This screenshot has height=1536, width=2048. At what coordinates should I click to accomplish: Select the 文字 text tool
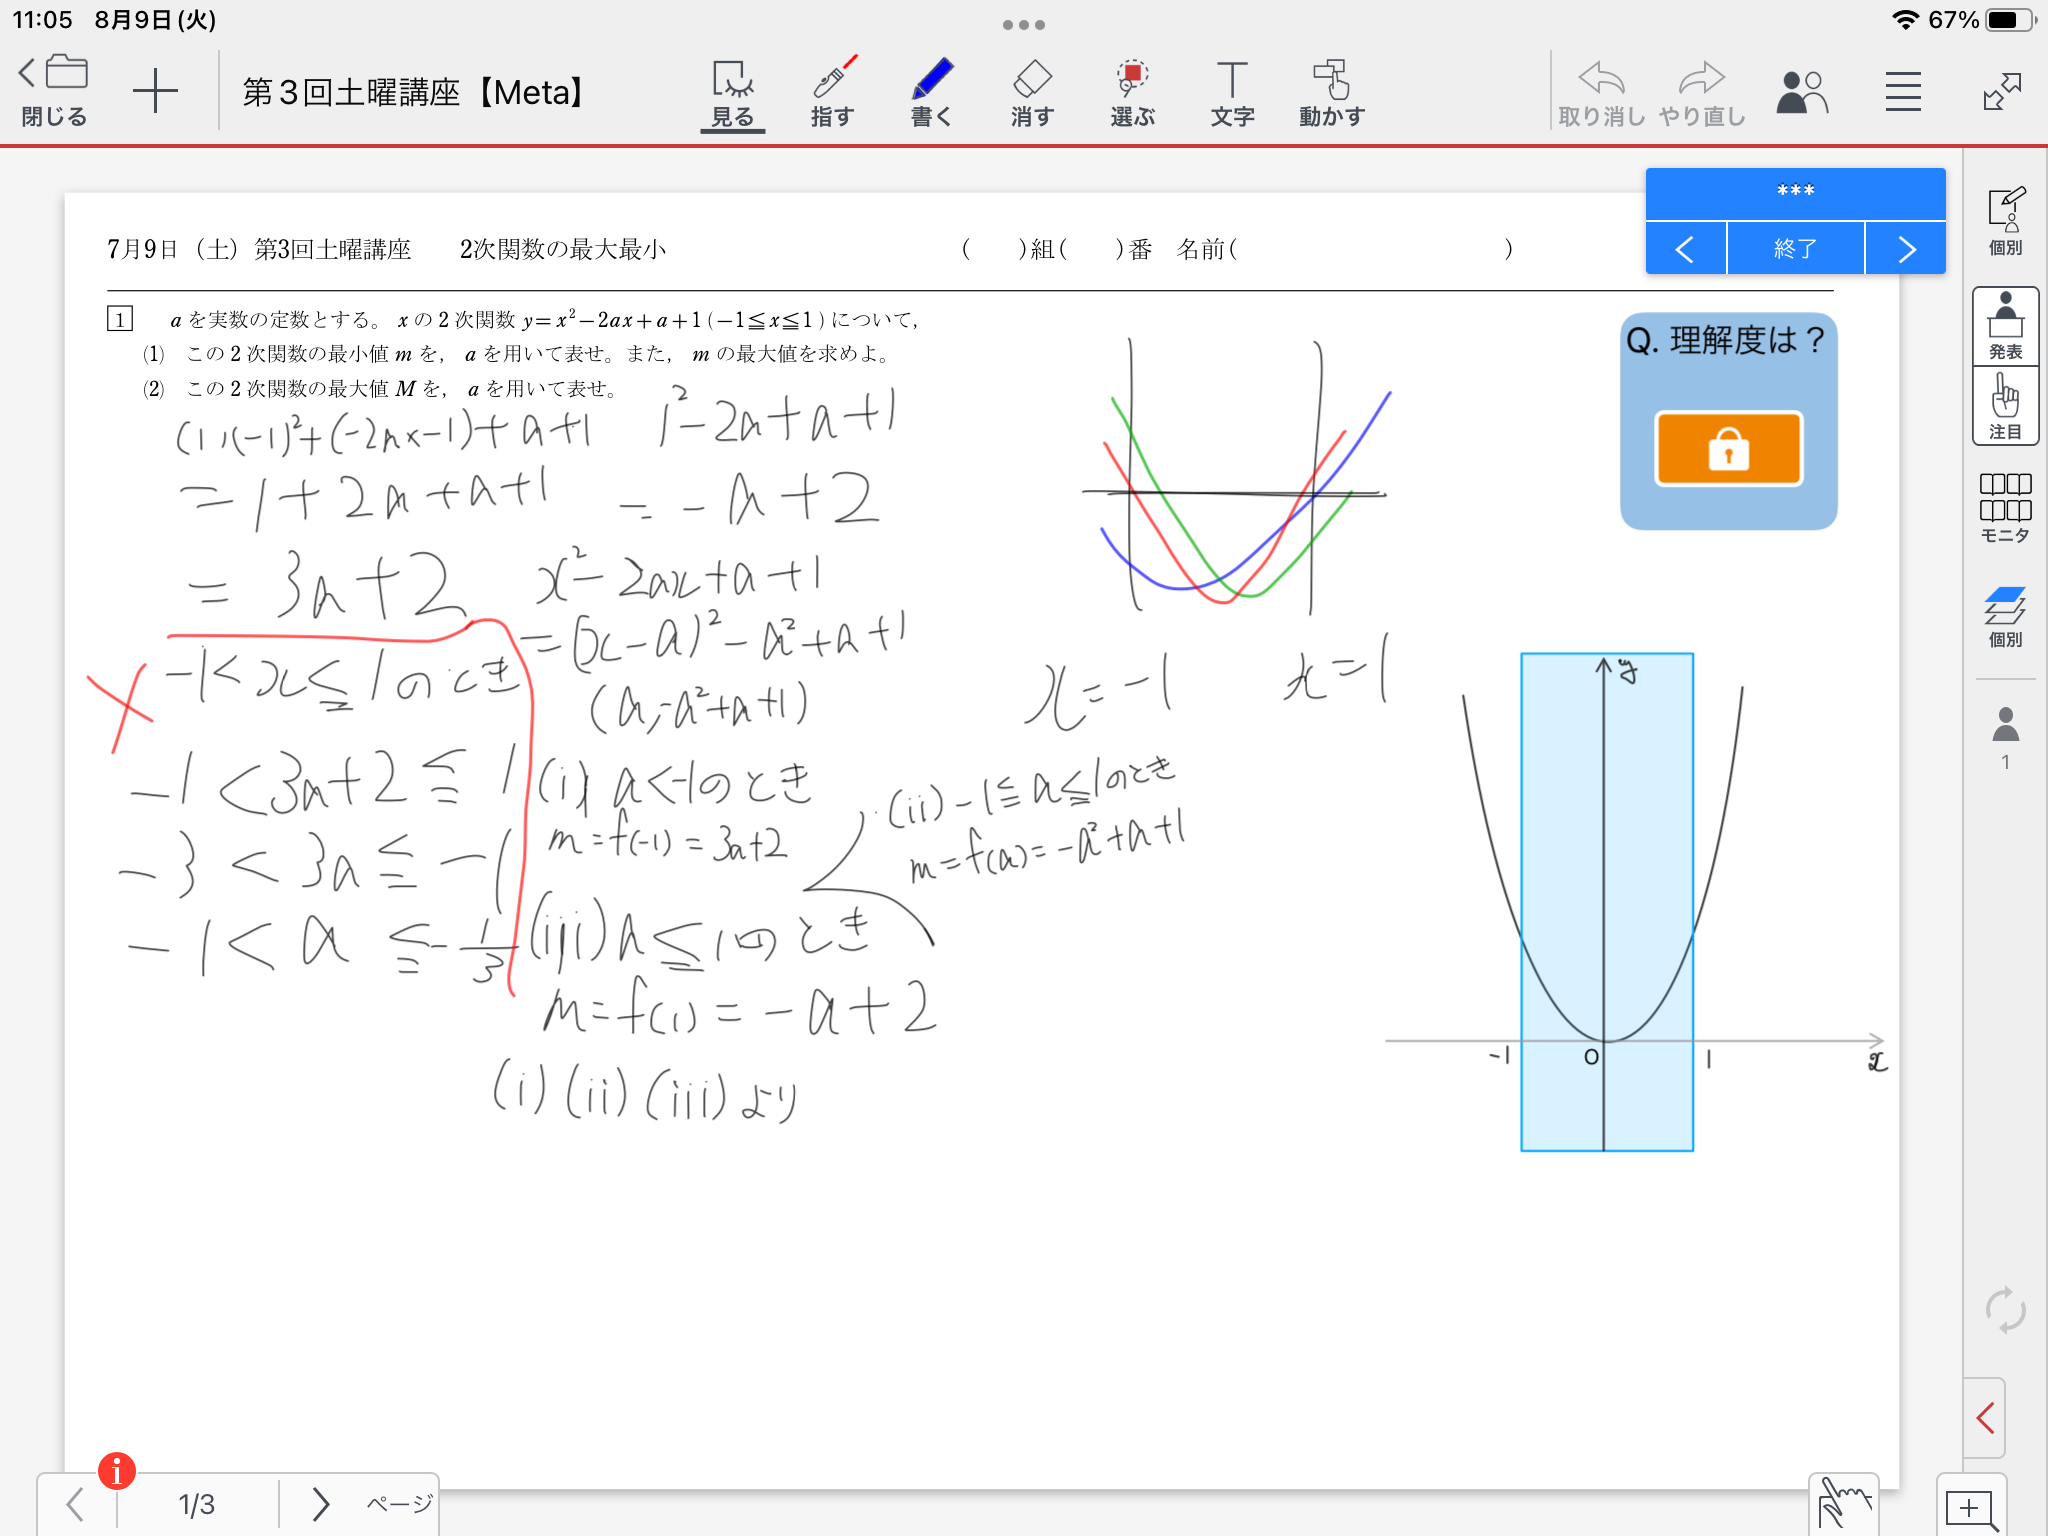1232,92
